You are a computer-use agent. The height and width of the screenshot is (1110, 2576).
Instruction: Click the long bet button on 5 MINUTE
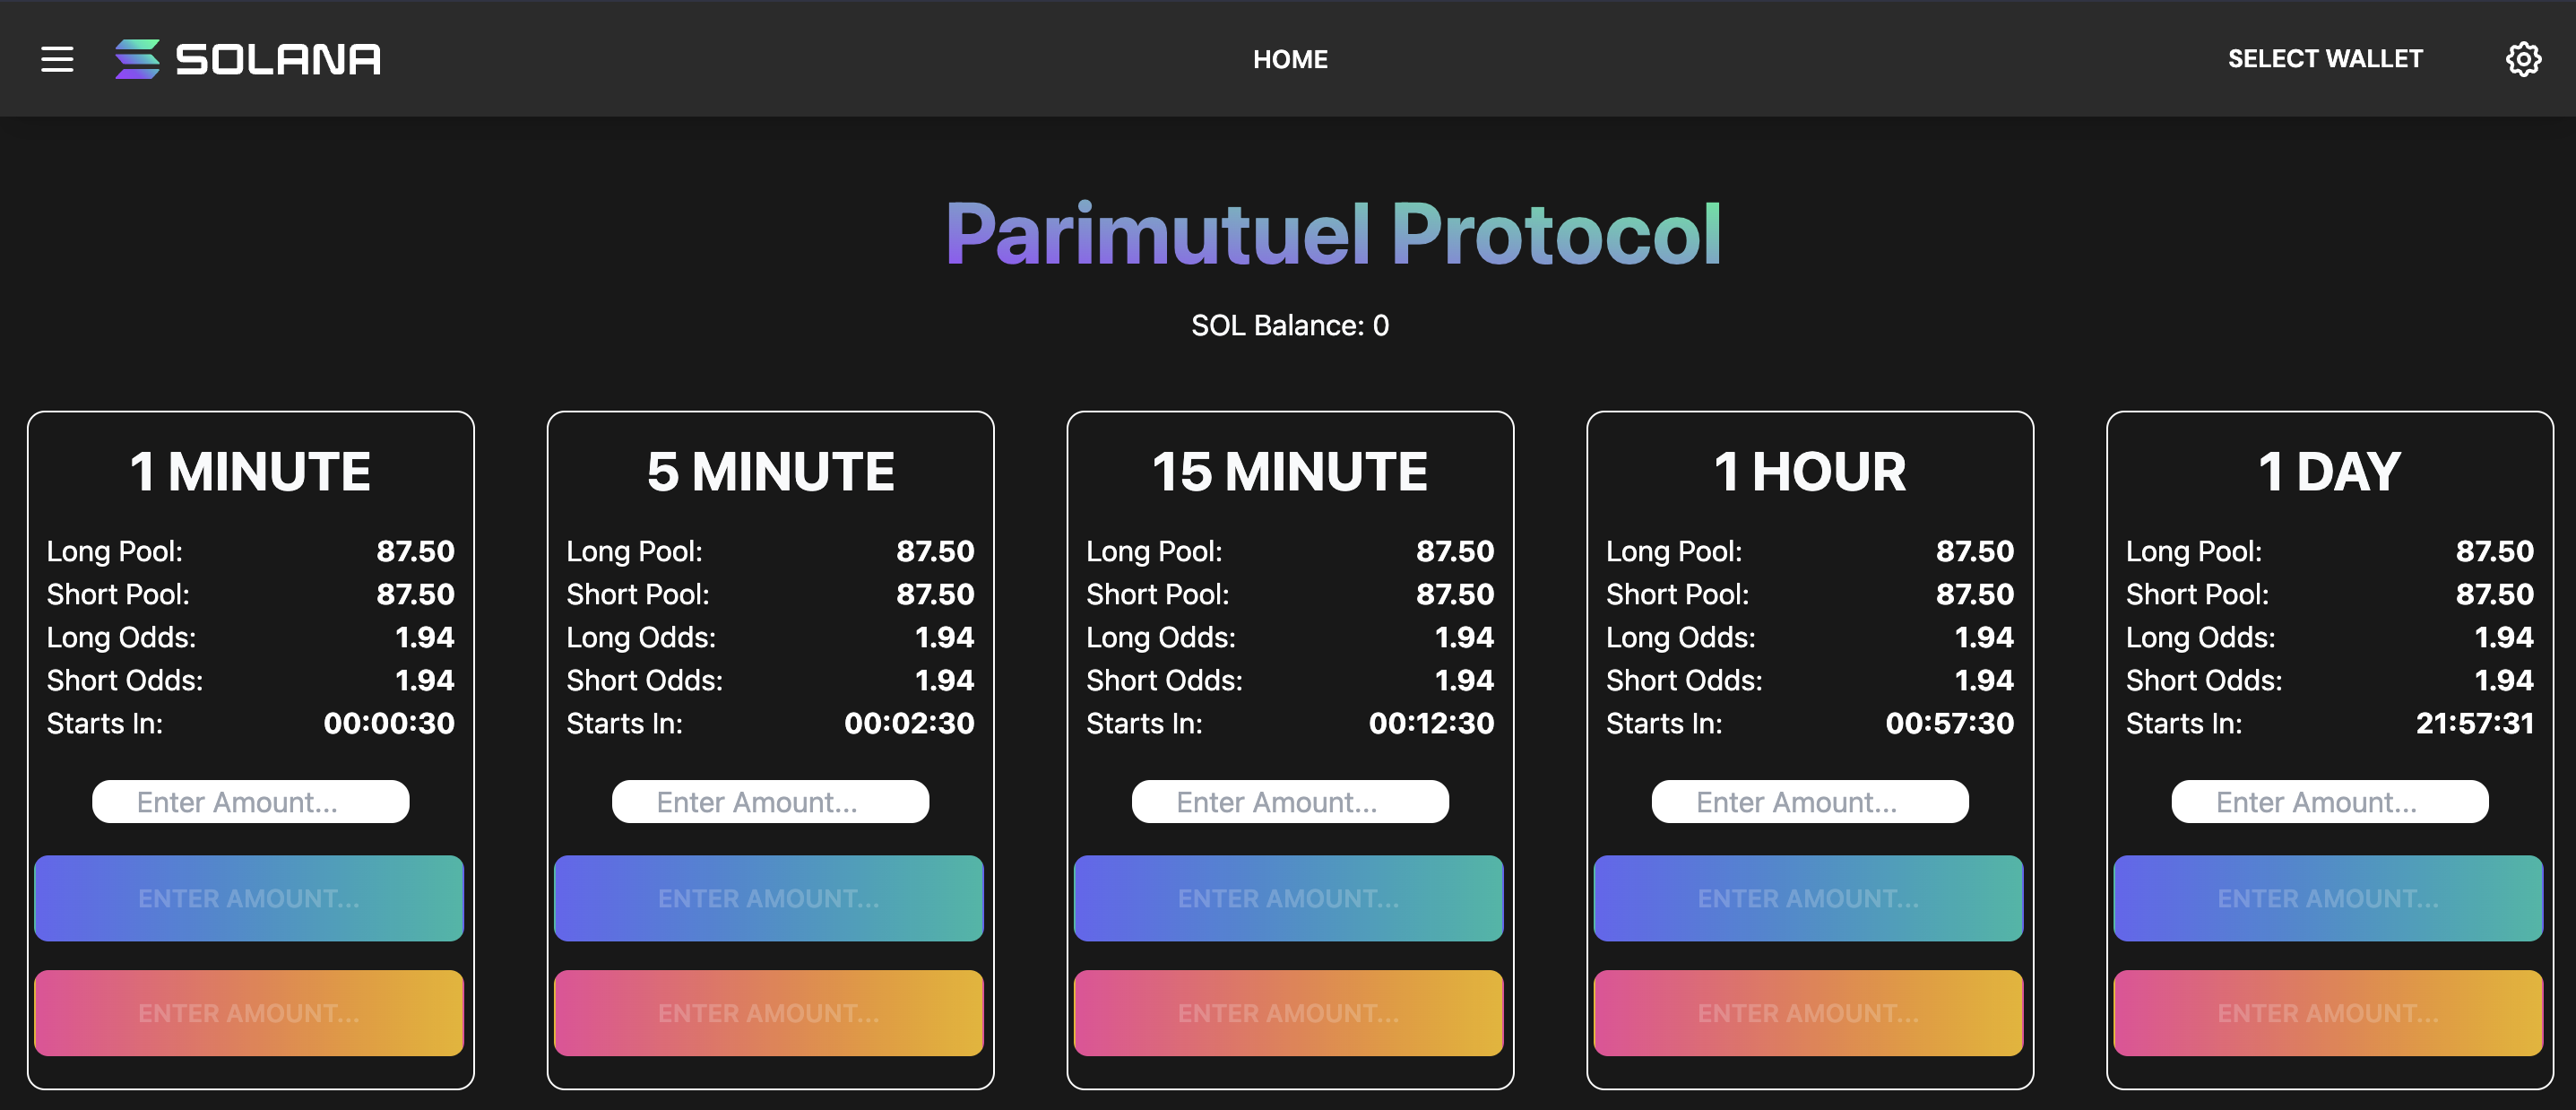click(769, 897)
